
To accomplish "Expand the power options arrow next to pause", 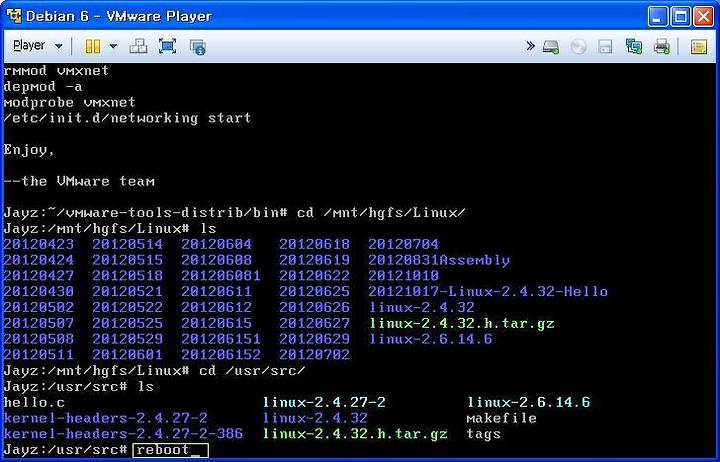I will click(x=113, y=46).
